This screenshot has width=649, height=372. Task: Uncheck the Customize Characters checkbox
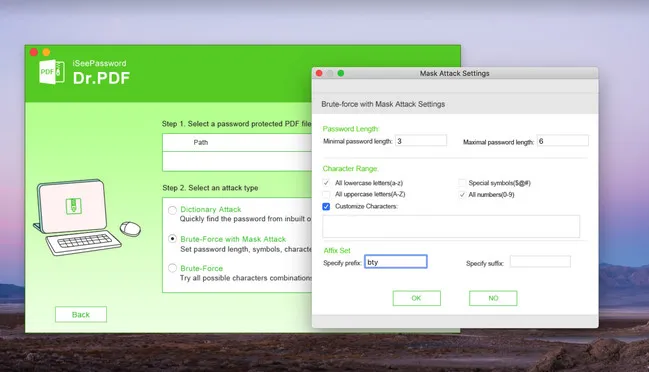326,206
